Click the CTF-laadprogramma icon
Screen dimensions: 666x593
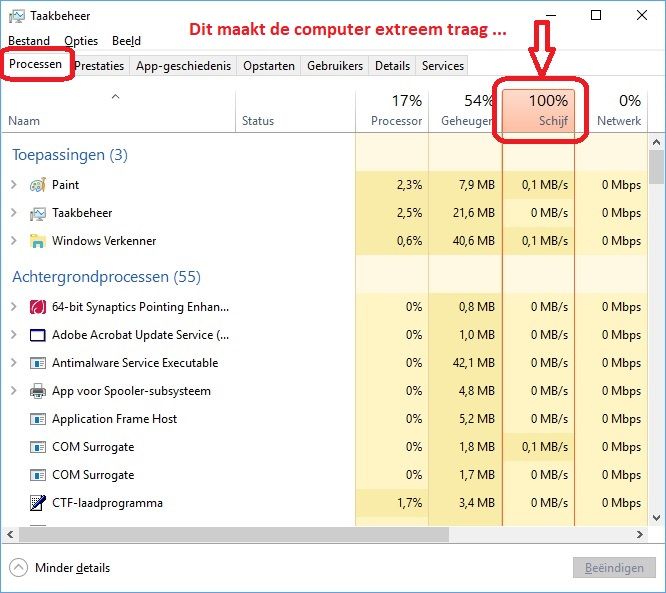(x=37, y=503)
